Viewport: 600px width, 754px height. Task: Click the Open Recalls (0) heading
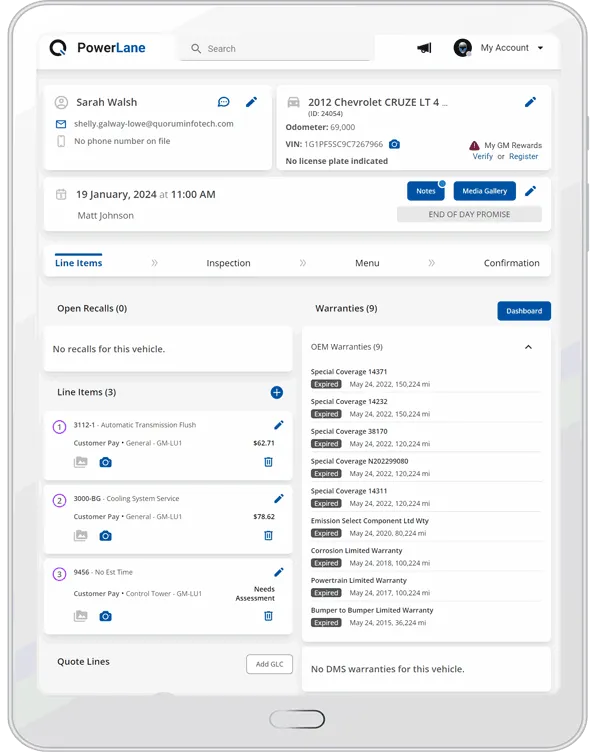pos(92,309)
